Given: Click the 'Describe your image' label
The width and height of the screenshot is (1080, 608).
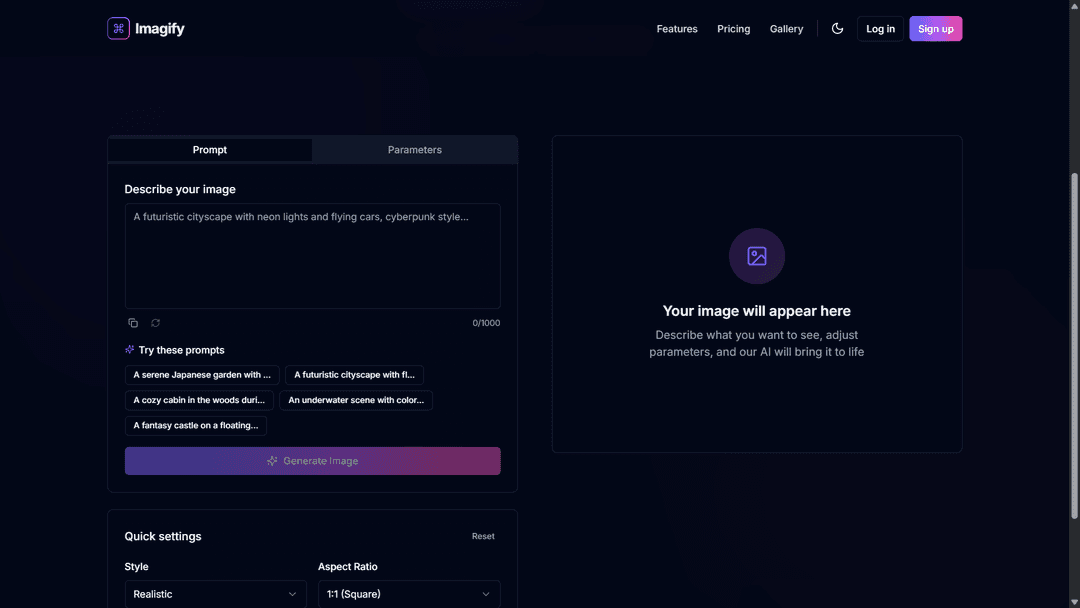Looking at the screenshot, I should click(180, 189).
